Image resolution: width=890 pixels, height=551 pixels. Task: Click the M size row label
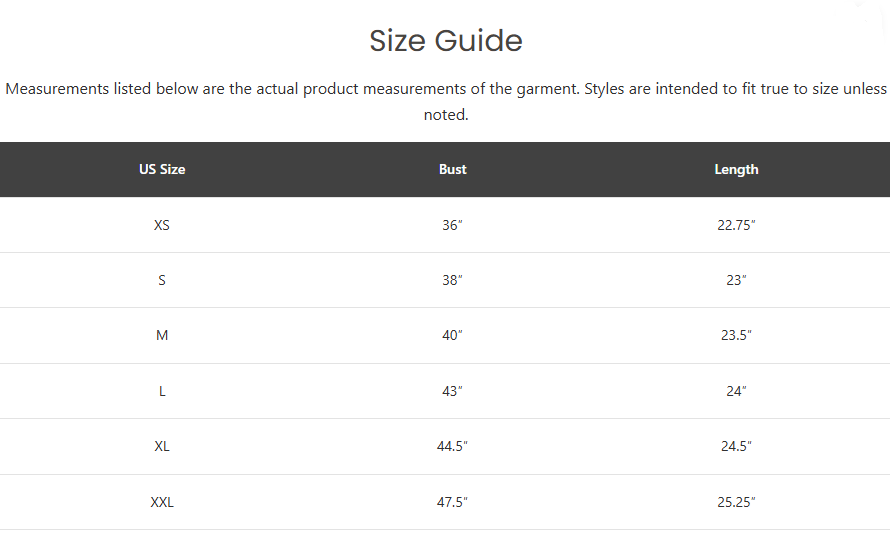(162, 335)
